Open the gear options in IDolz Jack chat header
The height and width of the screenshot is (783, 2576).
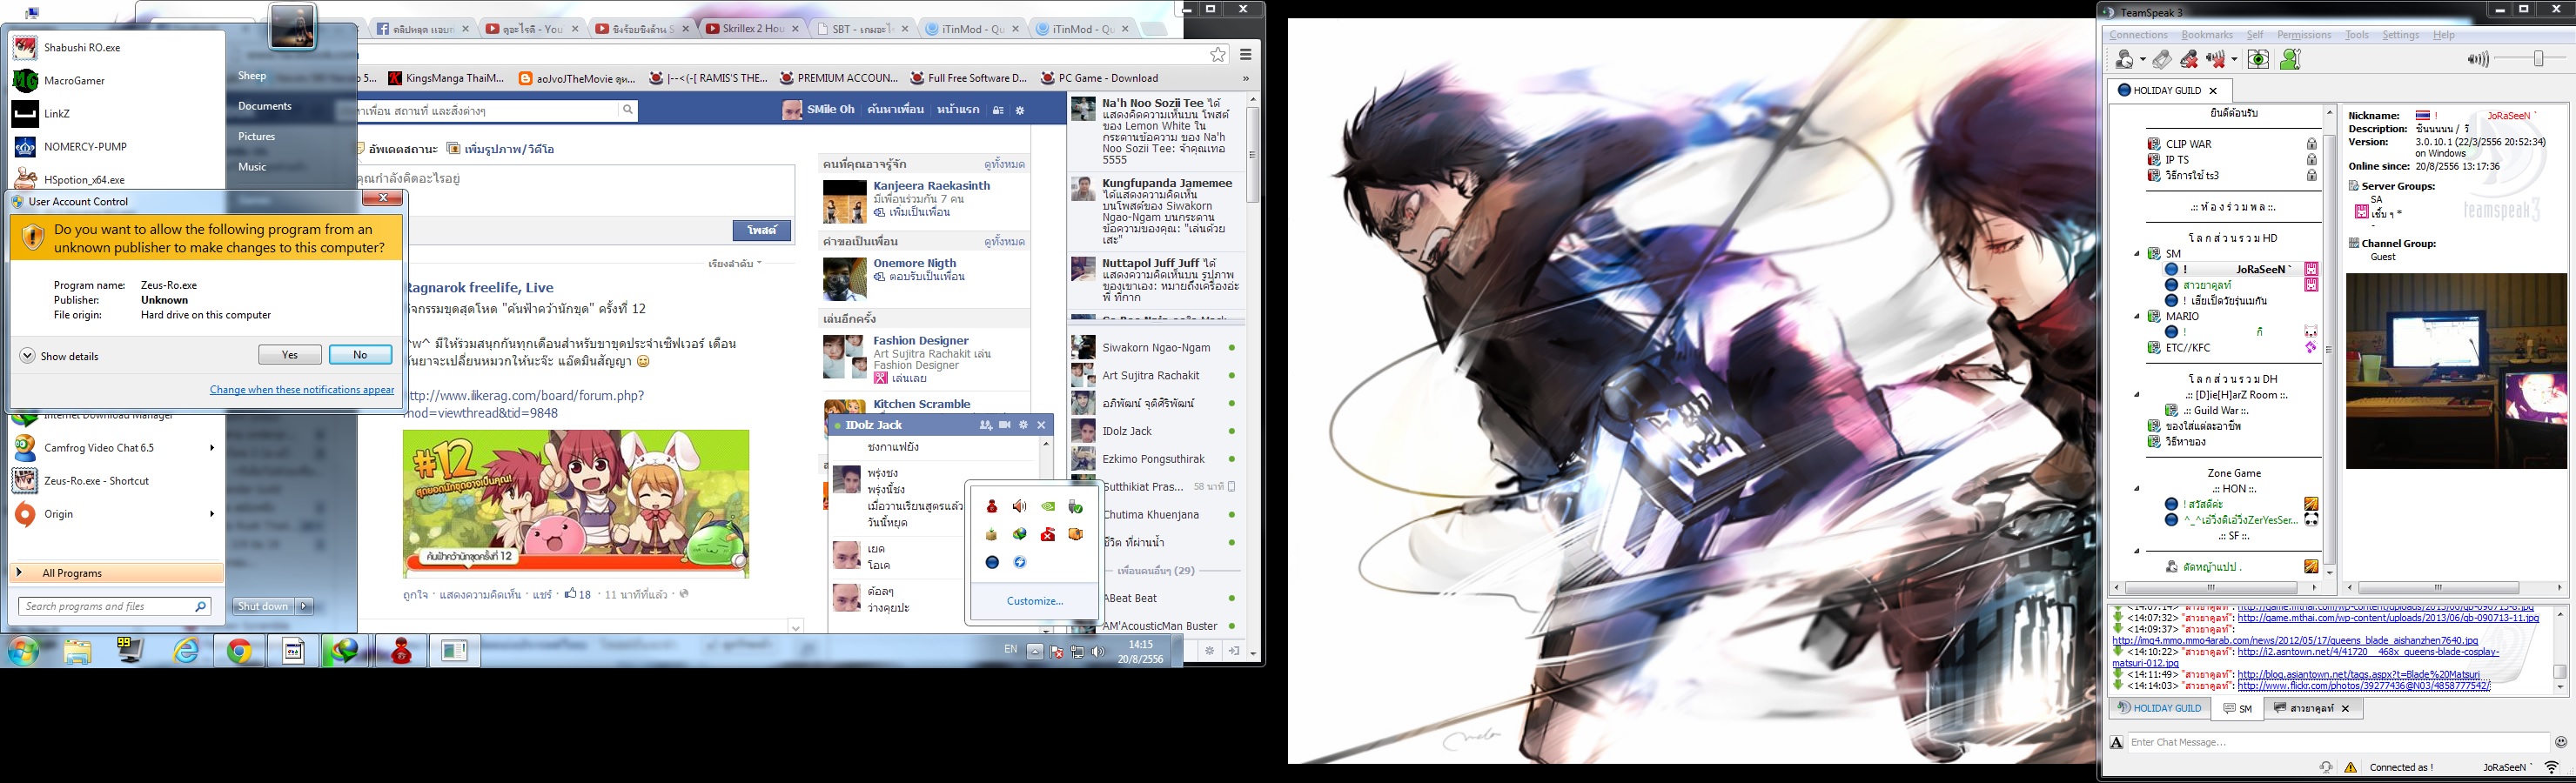pos(1023,425)
